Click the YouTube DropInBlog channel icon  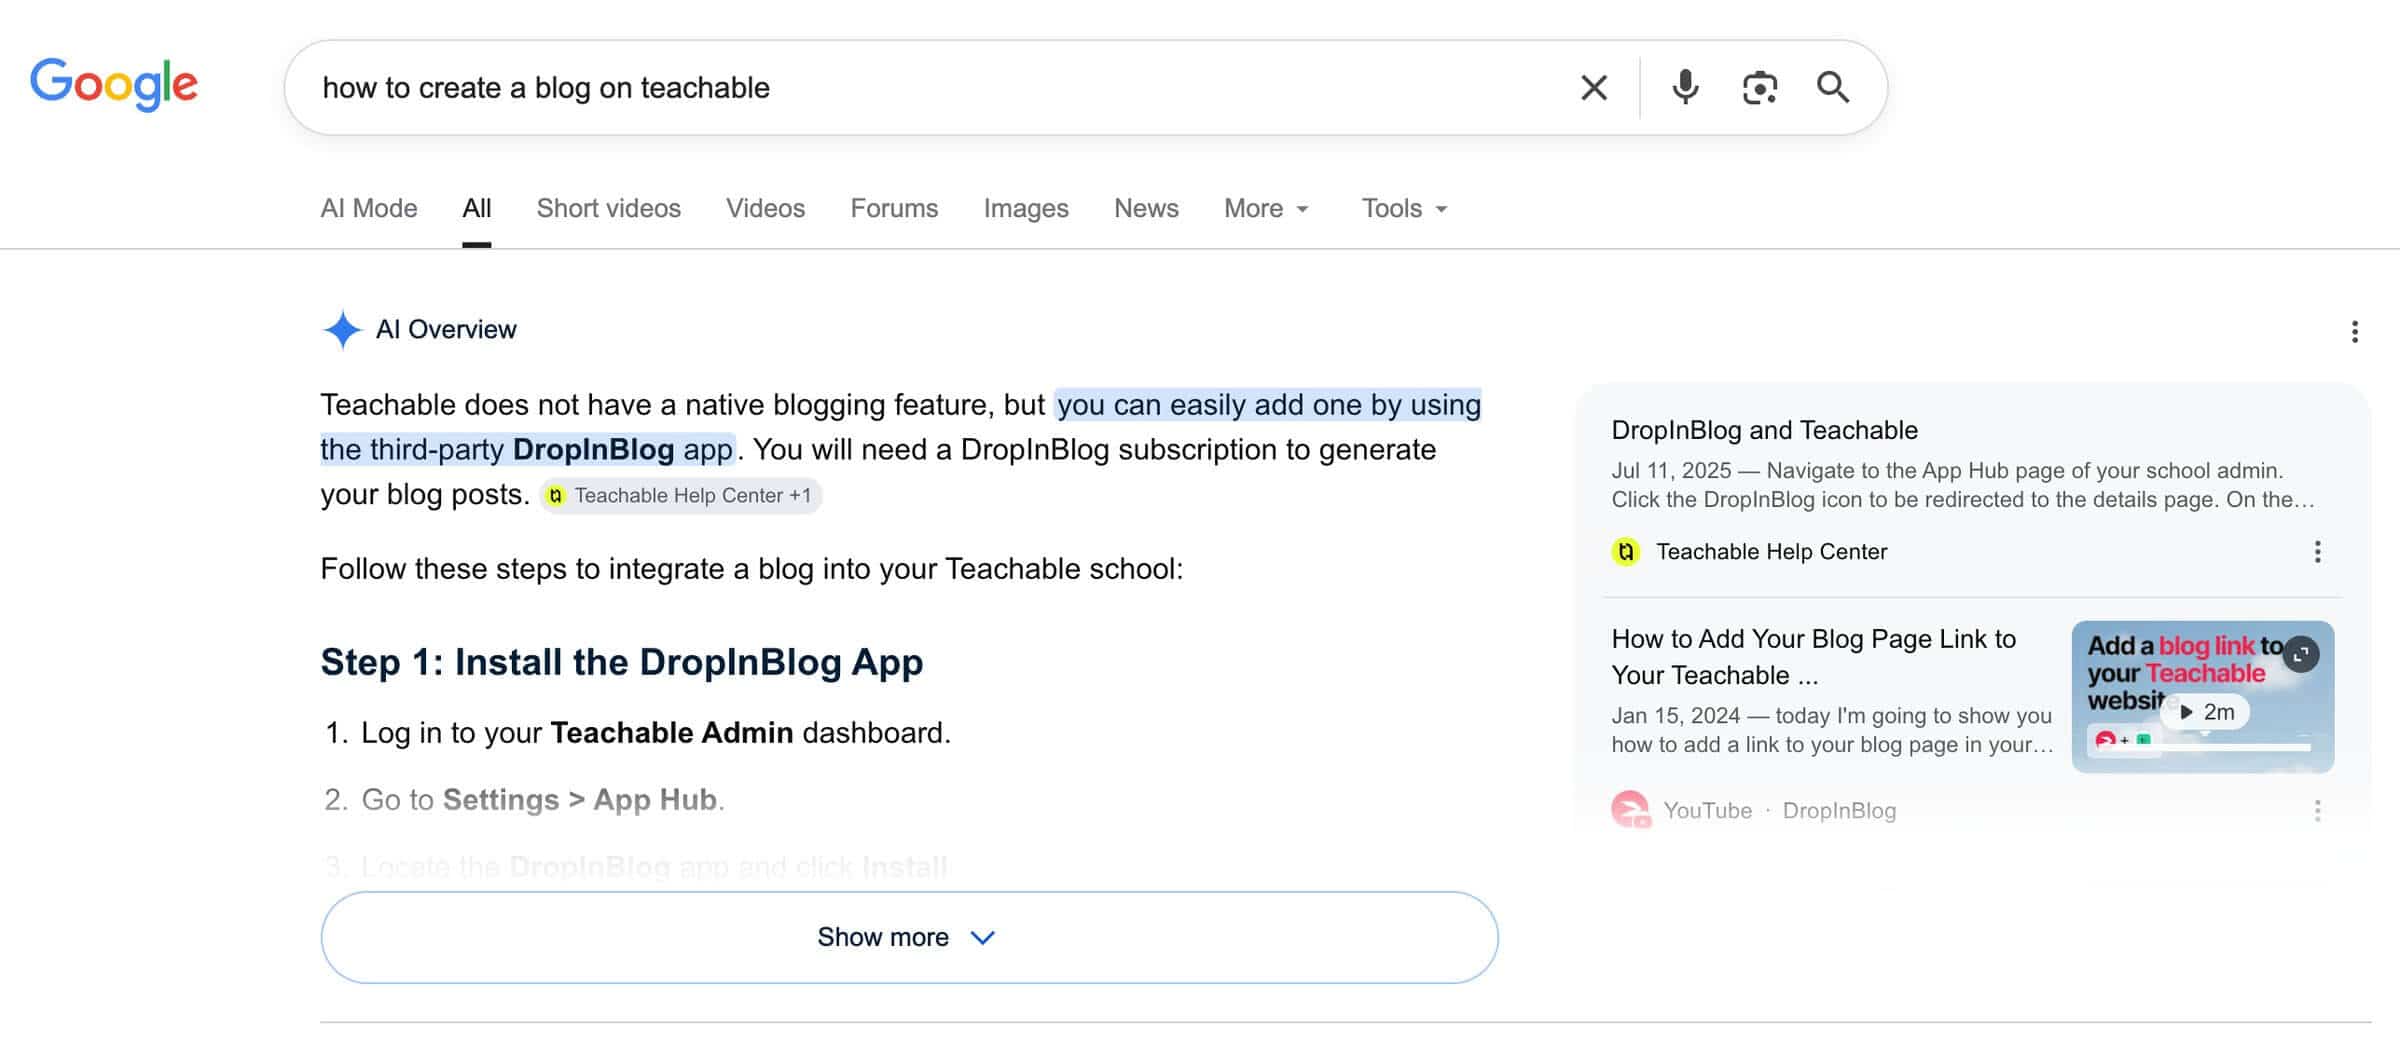click(x=1630, y=810)
